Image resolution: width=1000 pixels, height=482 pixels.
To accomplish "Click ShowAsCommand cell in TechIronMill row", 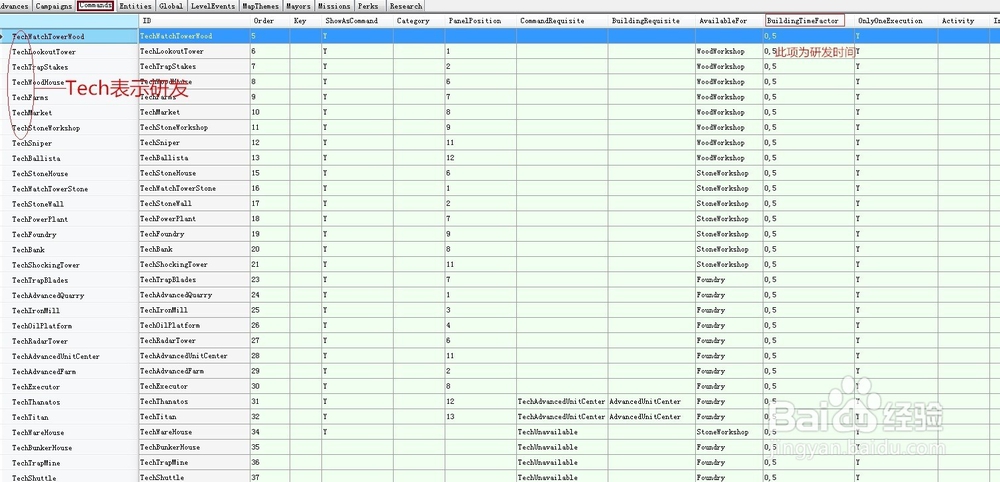I will pos(357,310).
